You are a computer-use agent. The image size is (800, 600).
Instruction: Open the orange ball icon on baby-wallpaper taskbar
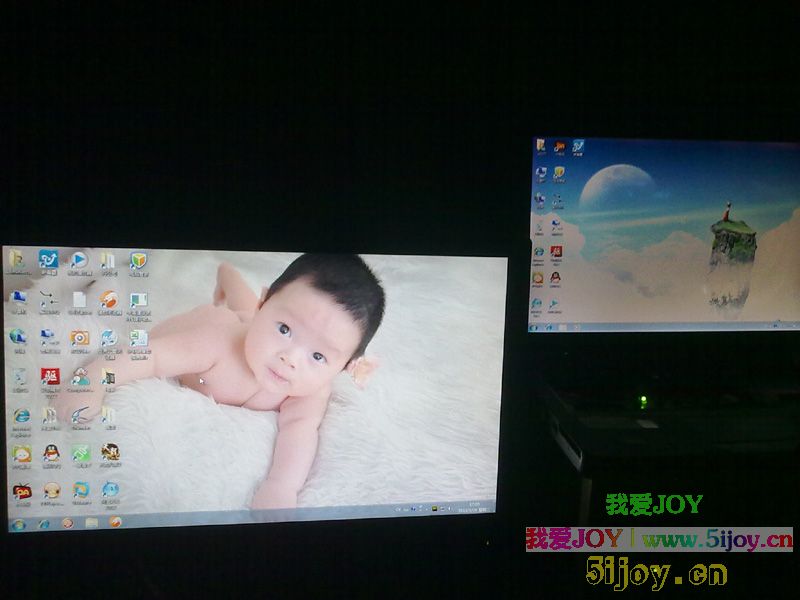pyautogui.click(x=115, y=521)
